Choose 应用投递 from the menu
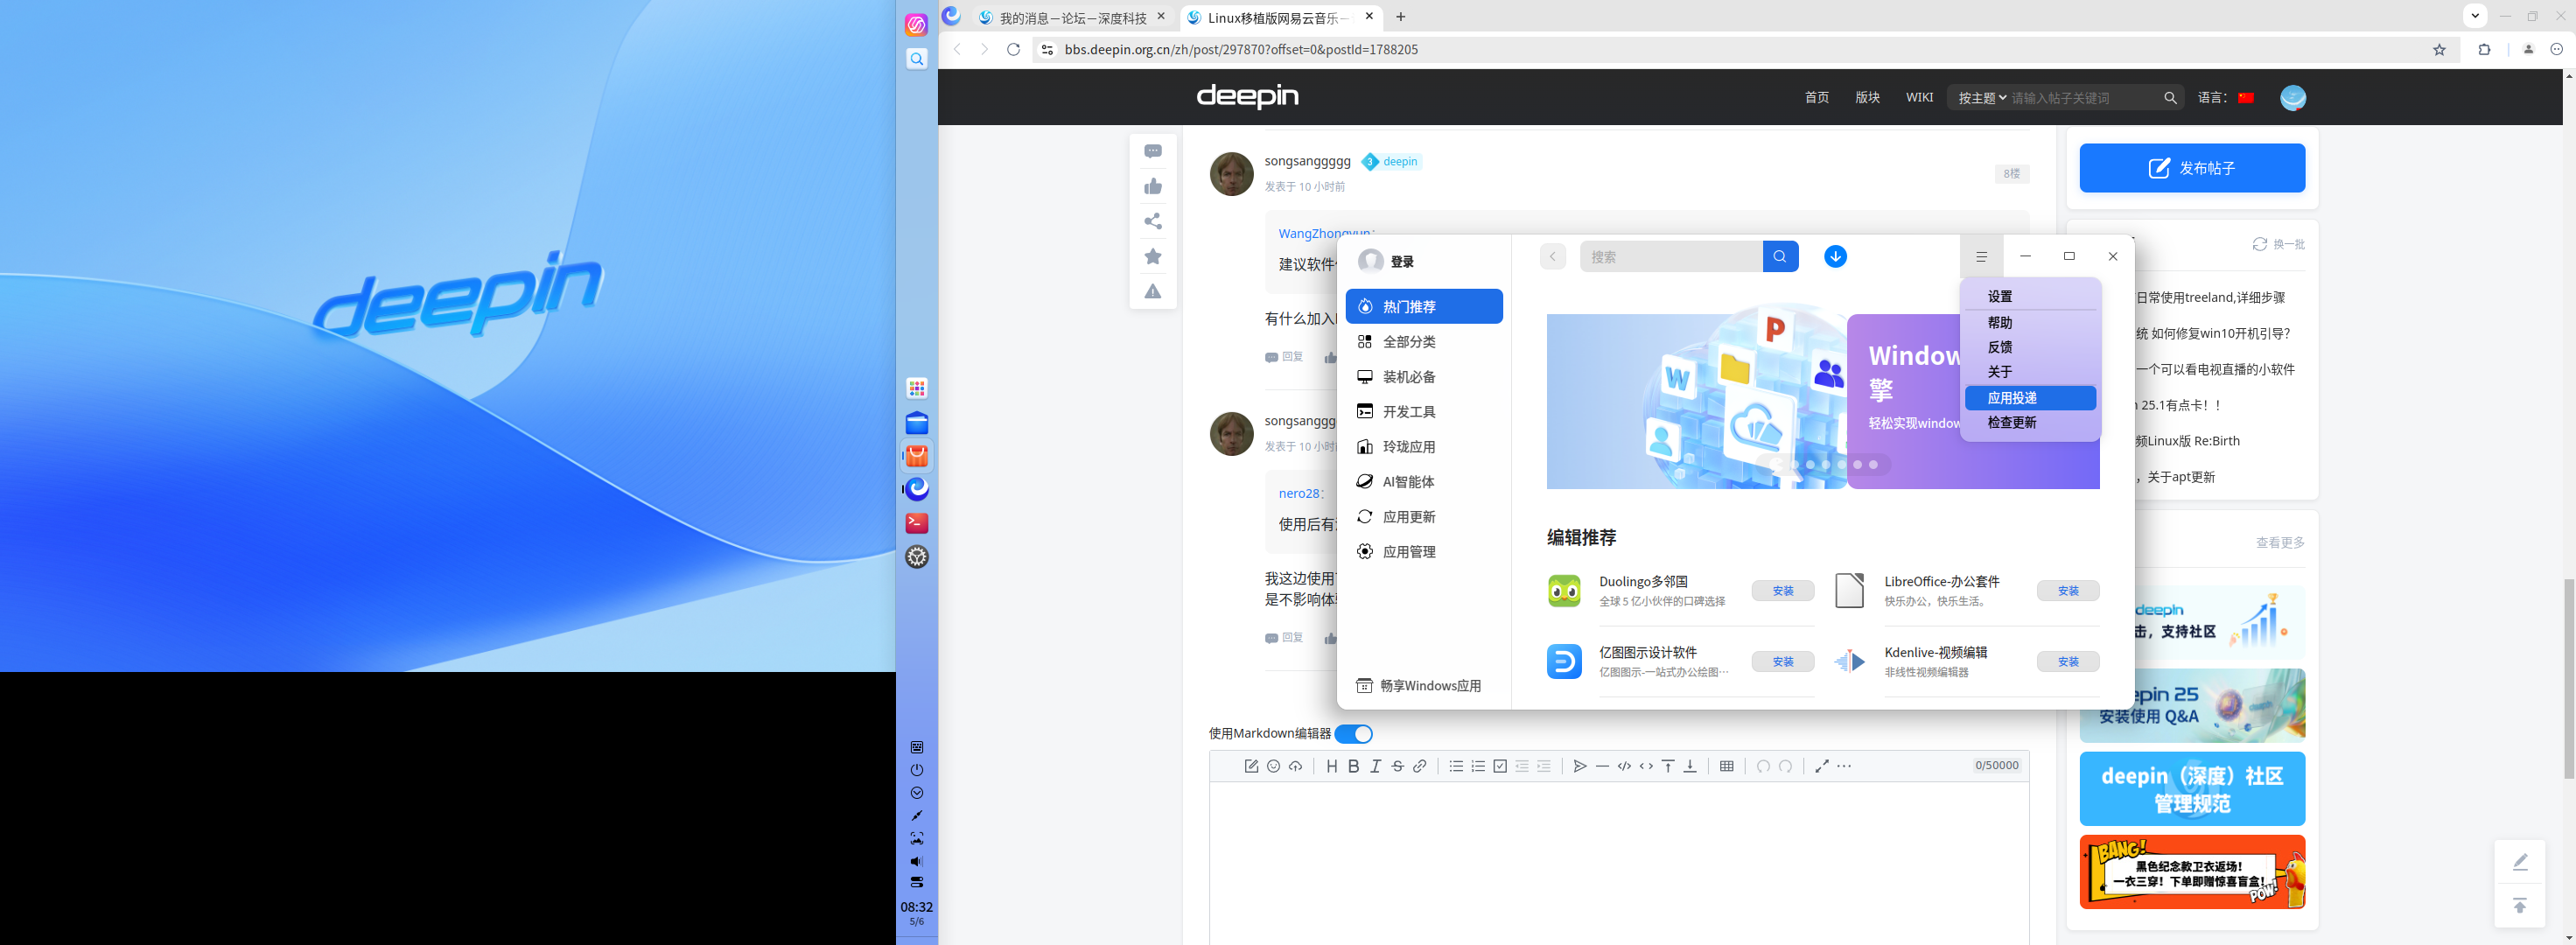2576x945 pixels. tap(2030, 398)
